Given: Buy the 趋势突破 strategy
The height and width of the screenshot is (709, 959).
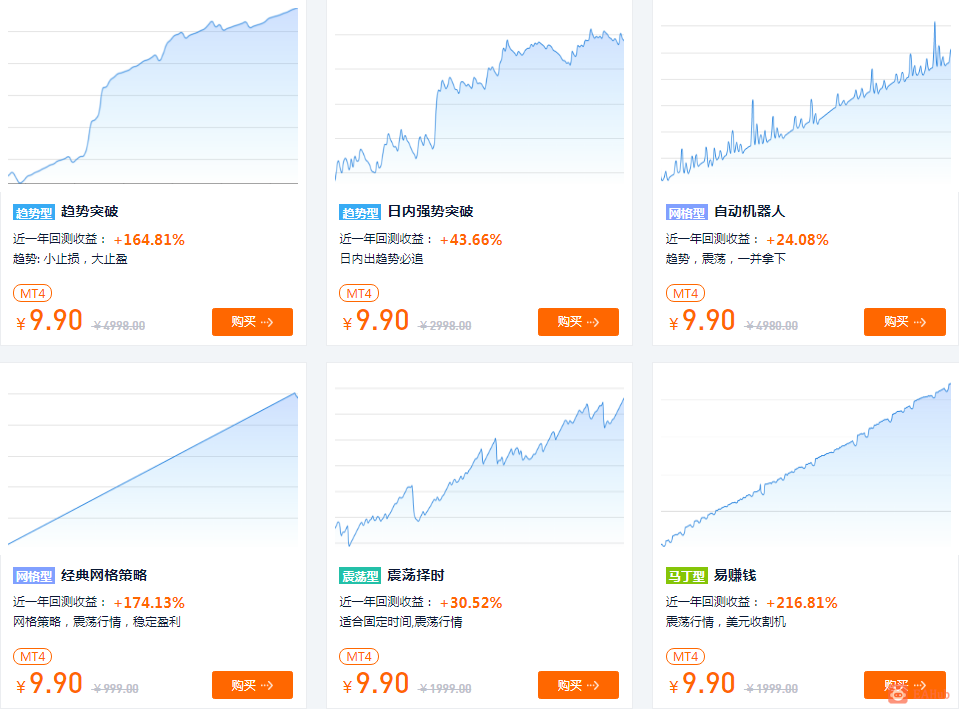Looking at the screenshot, I should pyautogui.click(x=252, y=322).
